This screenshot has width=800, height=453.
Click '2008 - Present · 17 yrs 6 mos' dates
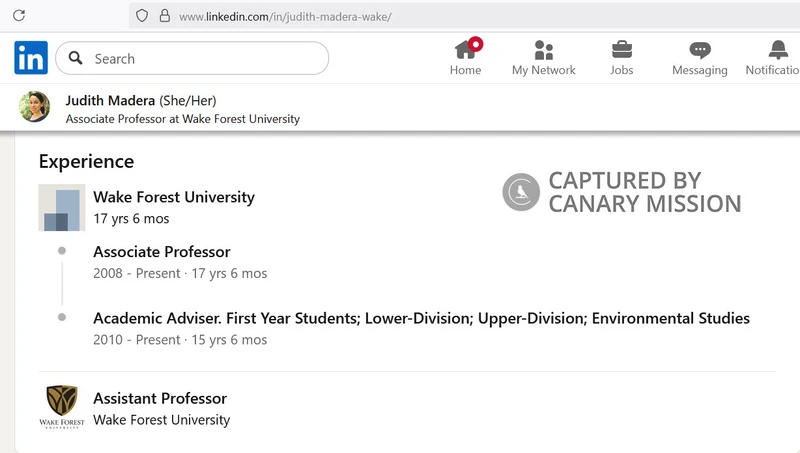point(180,273)
